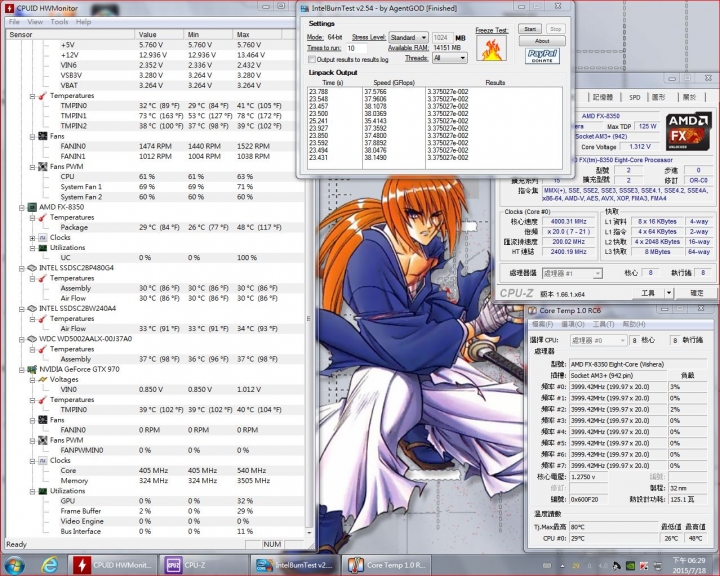Image resolution: width=720 pixels, height=576 pixels.
Task: Click the PayPal Donate icon in IntelBurnTest
Action: pos(542,56)
